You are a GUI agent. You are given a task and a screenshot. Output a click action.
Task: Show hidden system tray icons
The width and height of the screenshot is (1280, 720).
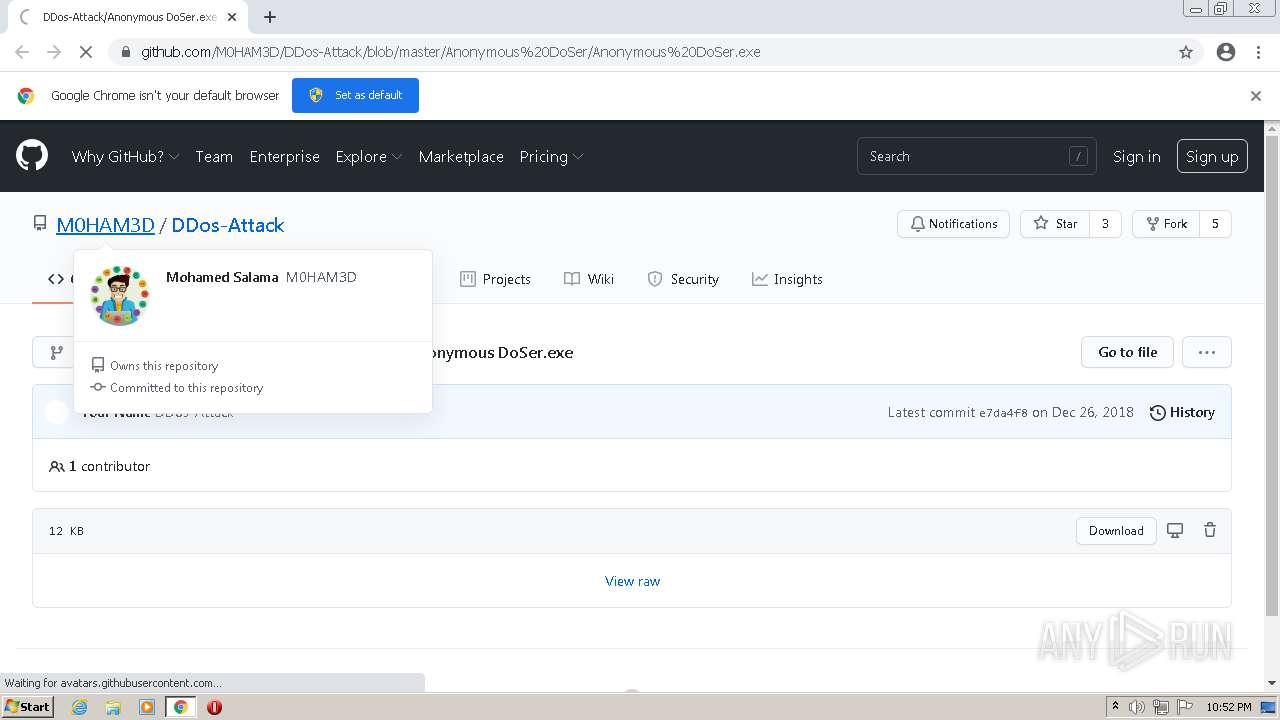click(x=1115, y=707)
